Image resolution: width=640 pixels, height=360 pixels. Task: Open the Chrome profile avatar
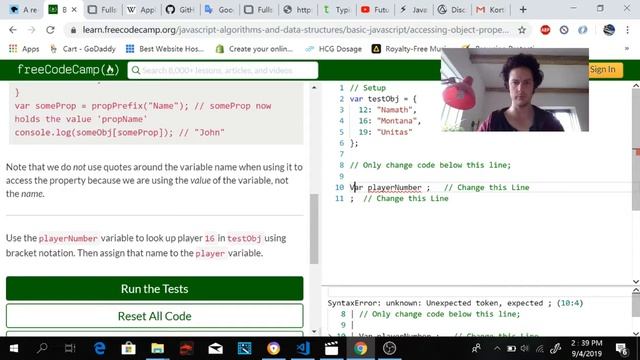(609, 30)
